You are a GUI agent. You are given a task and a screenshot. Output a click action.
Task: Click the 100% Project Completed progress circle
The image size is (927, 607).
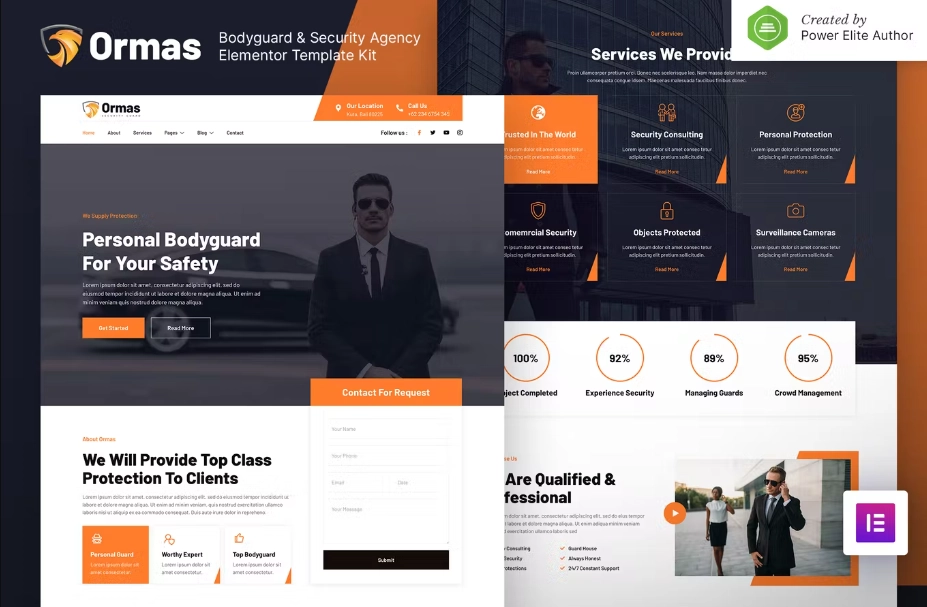pyautogui.click(x=526, y=358)
